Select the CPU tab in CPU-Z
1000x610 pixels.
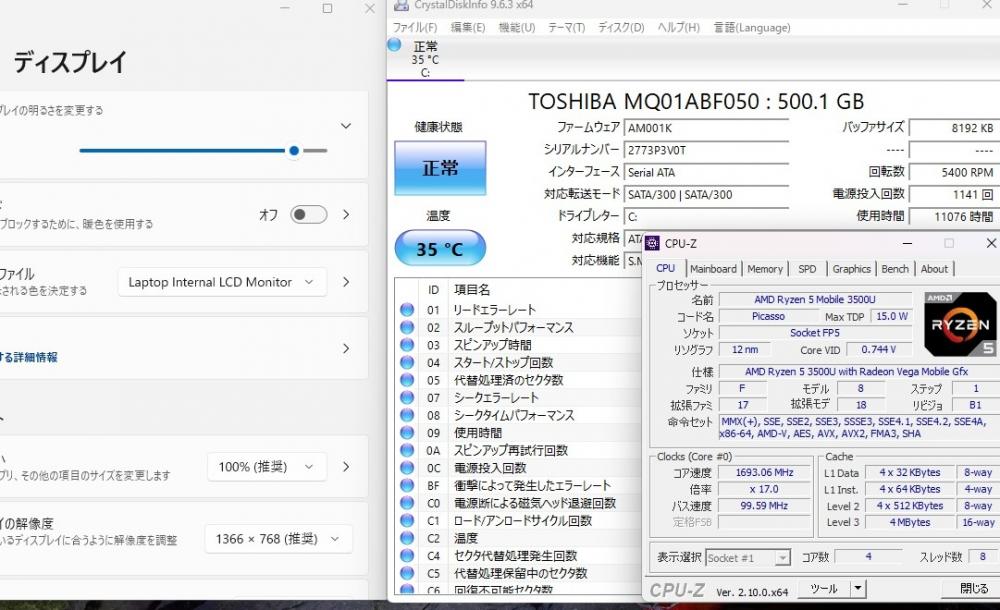click(665, 268)
